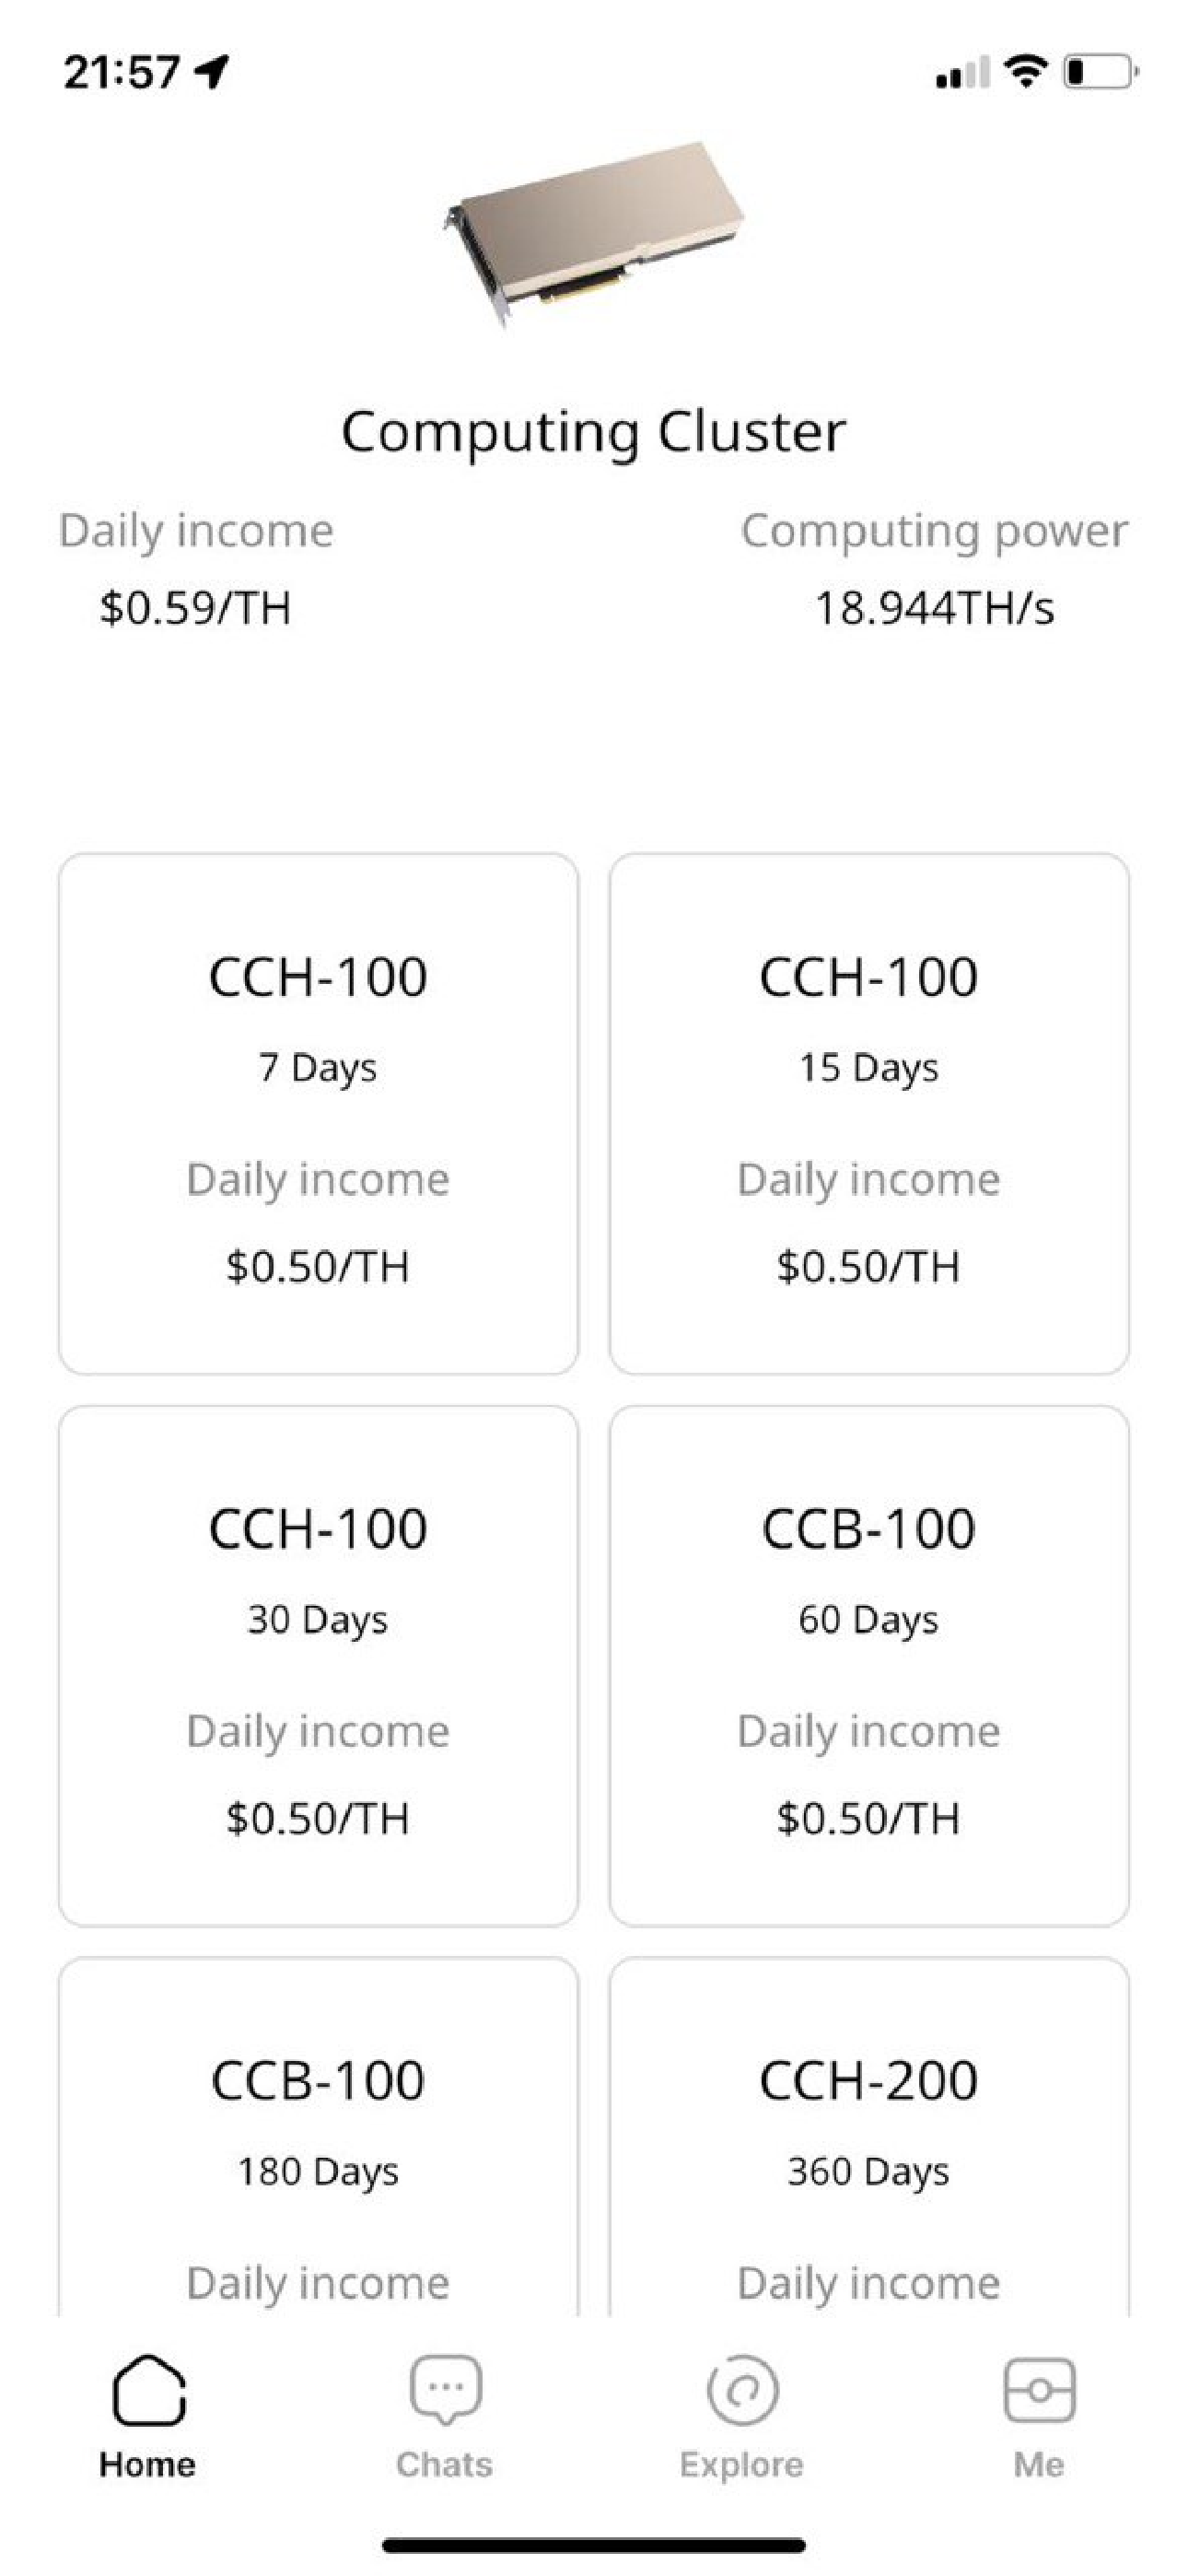Tap the $0.59/TH daily income value
Viewport: 1188px width, 2576px height.
[x=196, y=608]
